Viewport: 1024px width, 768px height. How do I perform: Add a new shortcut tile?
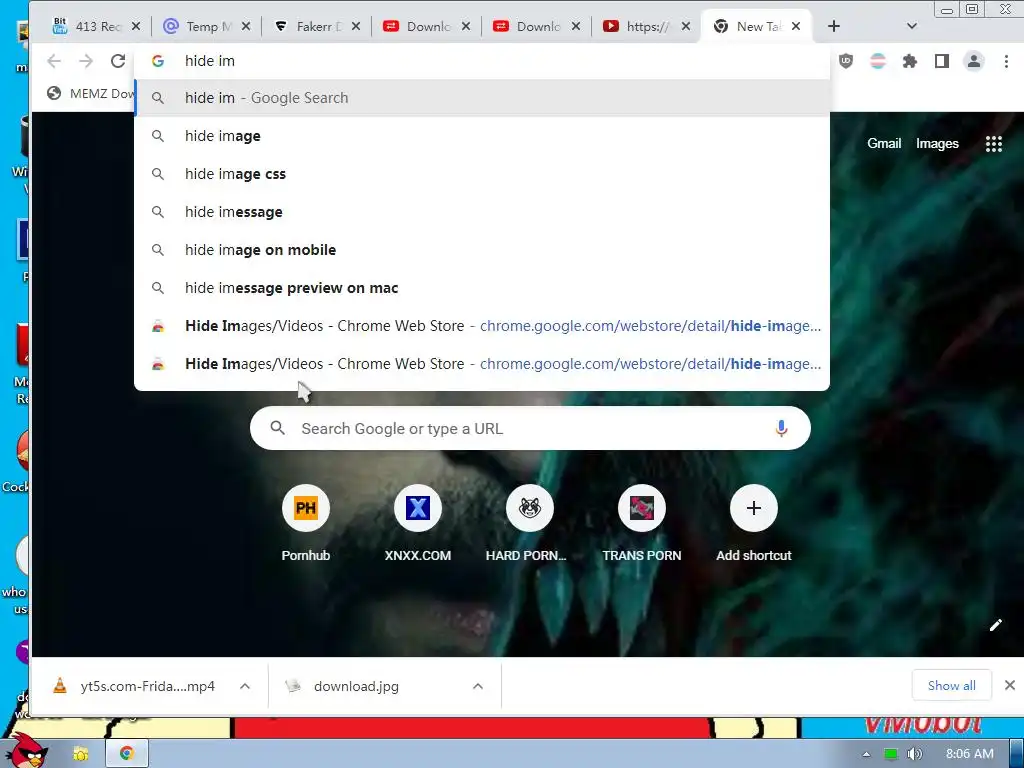point(754,524)
